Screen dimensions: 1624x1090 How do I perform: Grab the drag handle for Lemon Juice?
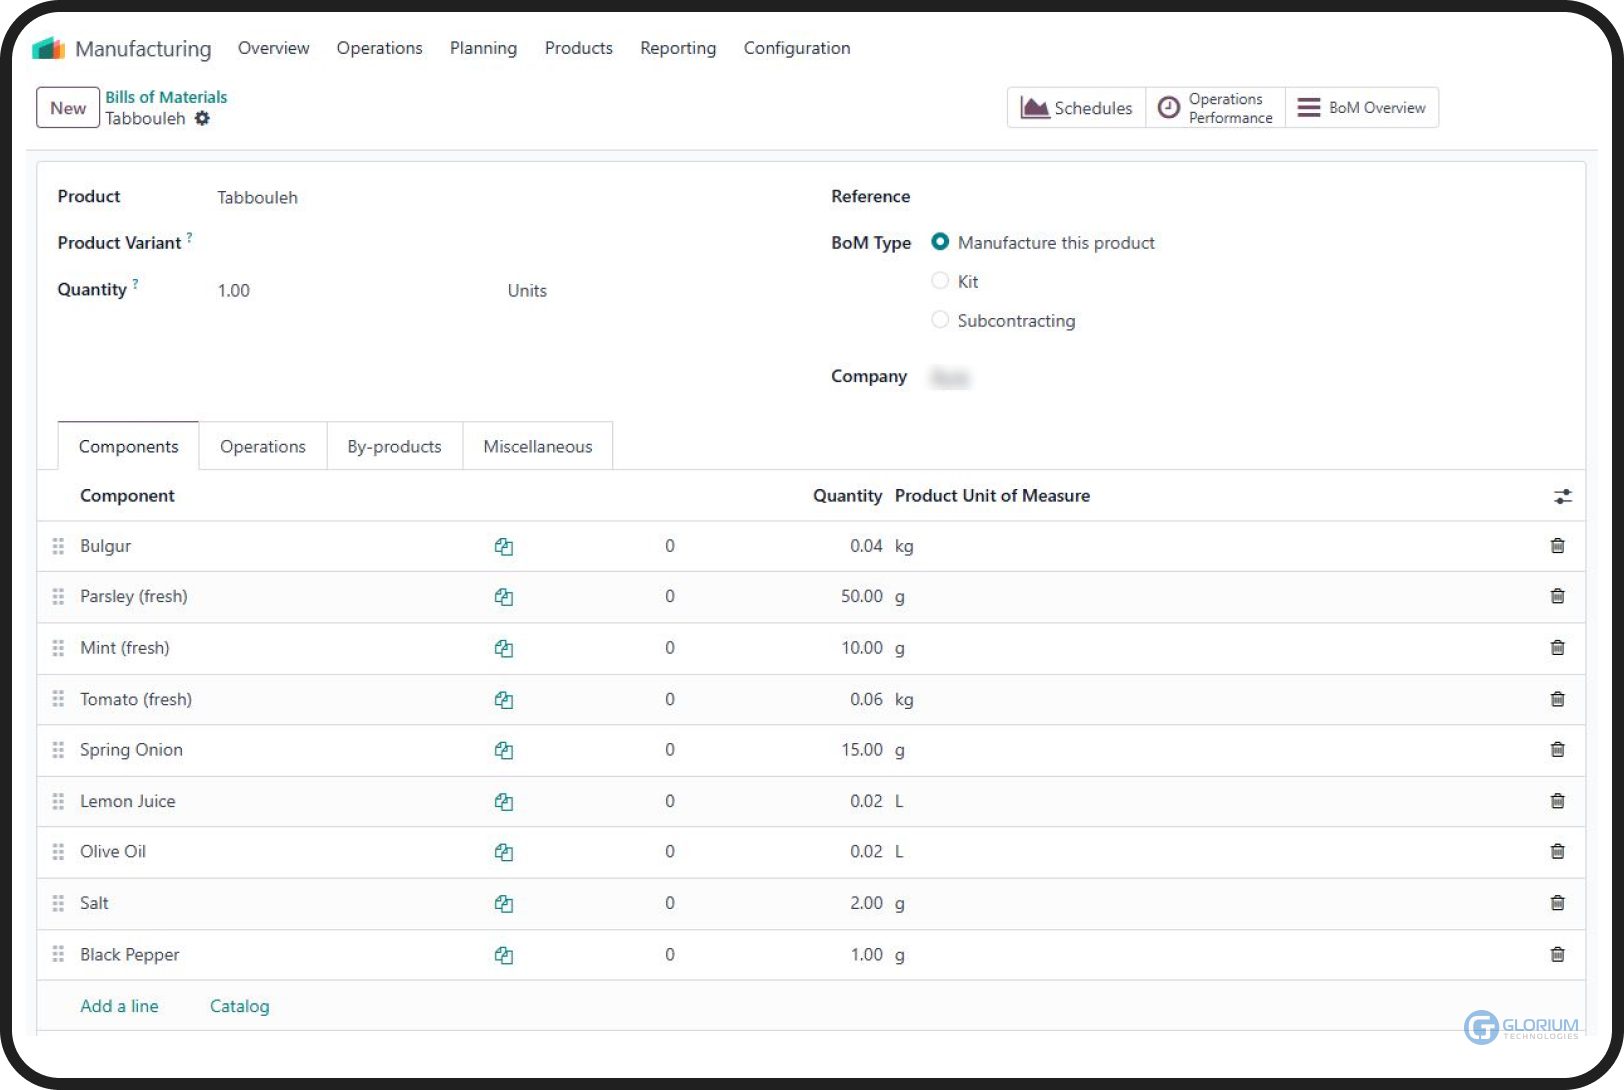coord(58,801)
